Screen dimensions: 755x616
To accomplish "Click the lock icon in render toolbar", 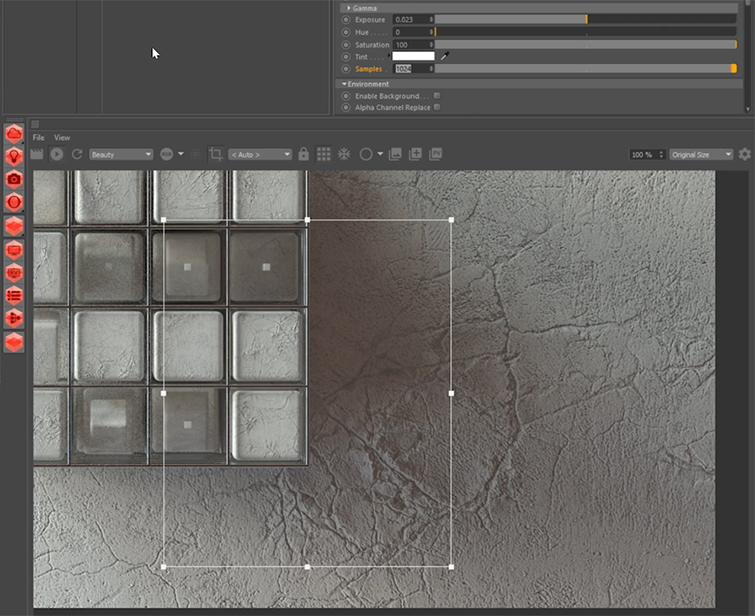I will [304, 154].
